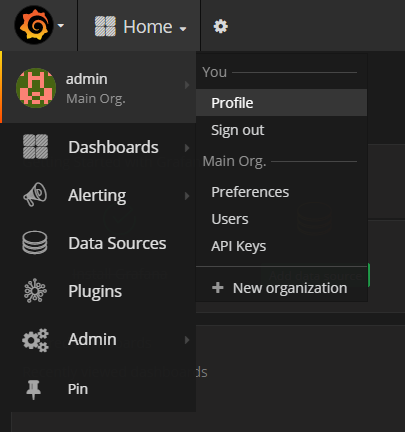Viewport: 405px width, 432px height.
Task: Click the Home dashboard grid icon
Action: click(105, 26)
